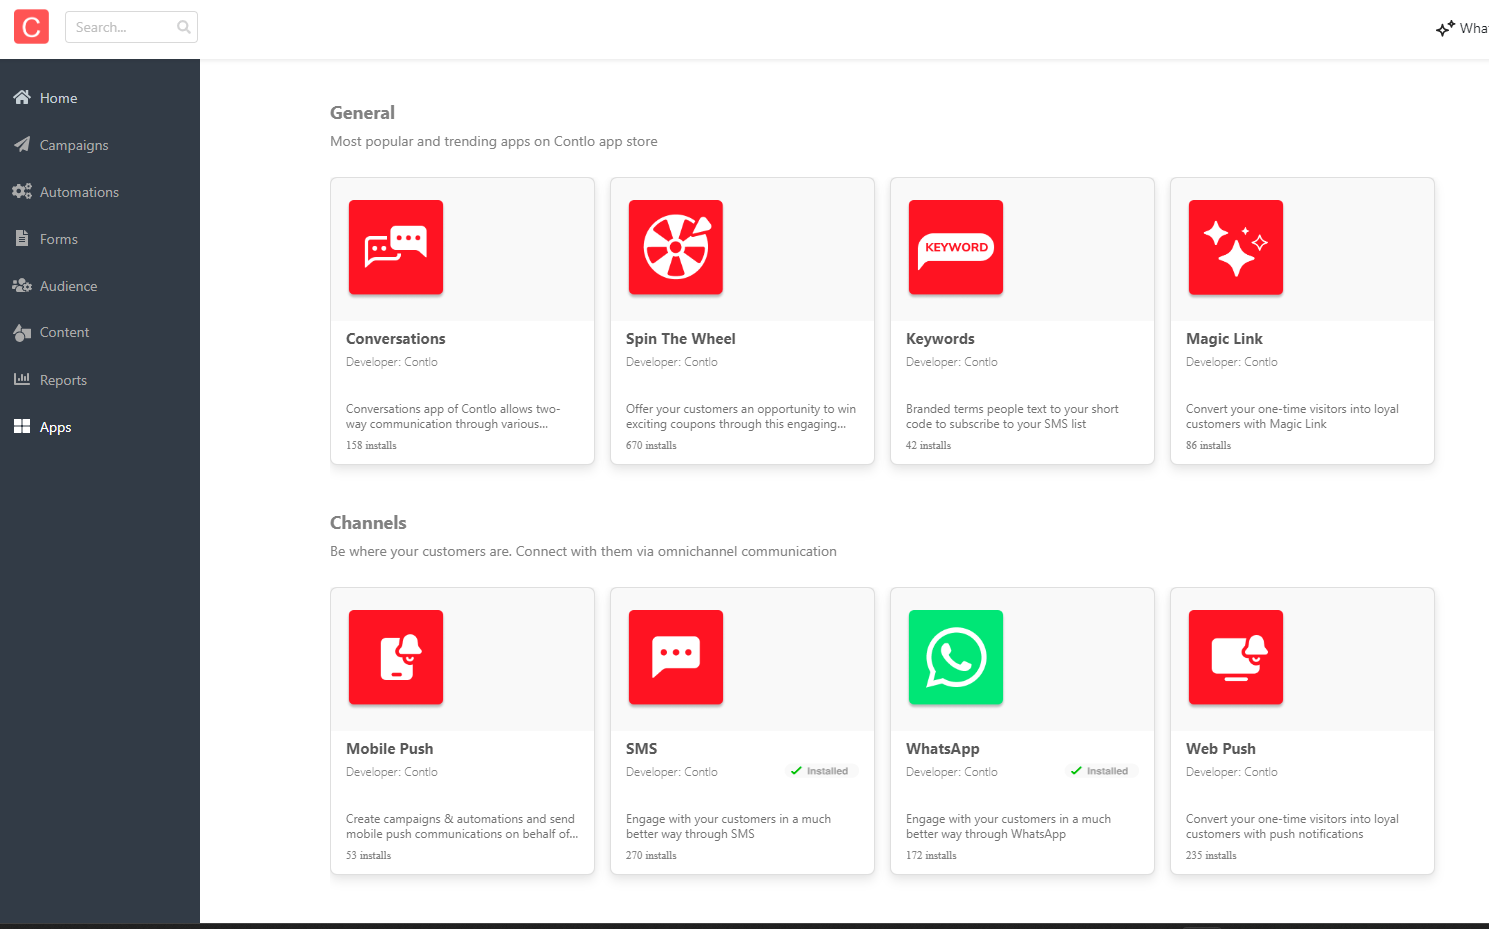This screenshot has height=929, width=1489.
Task: Open the Magic Link sparkle icon
Action: (1236, 247)
